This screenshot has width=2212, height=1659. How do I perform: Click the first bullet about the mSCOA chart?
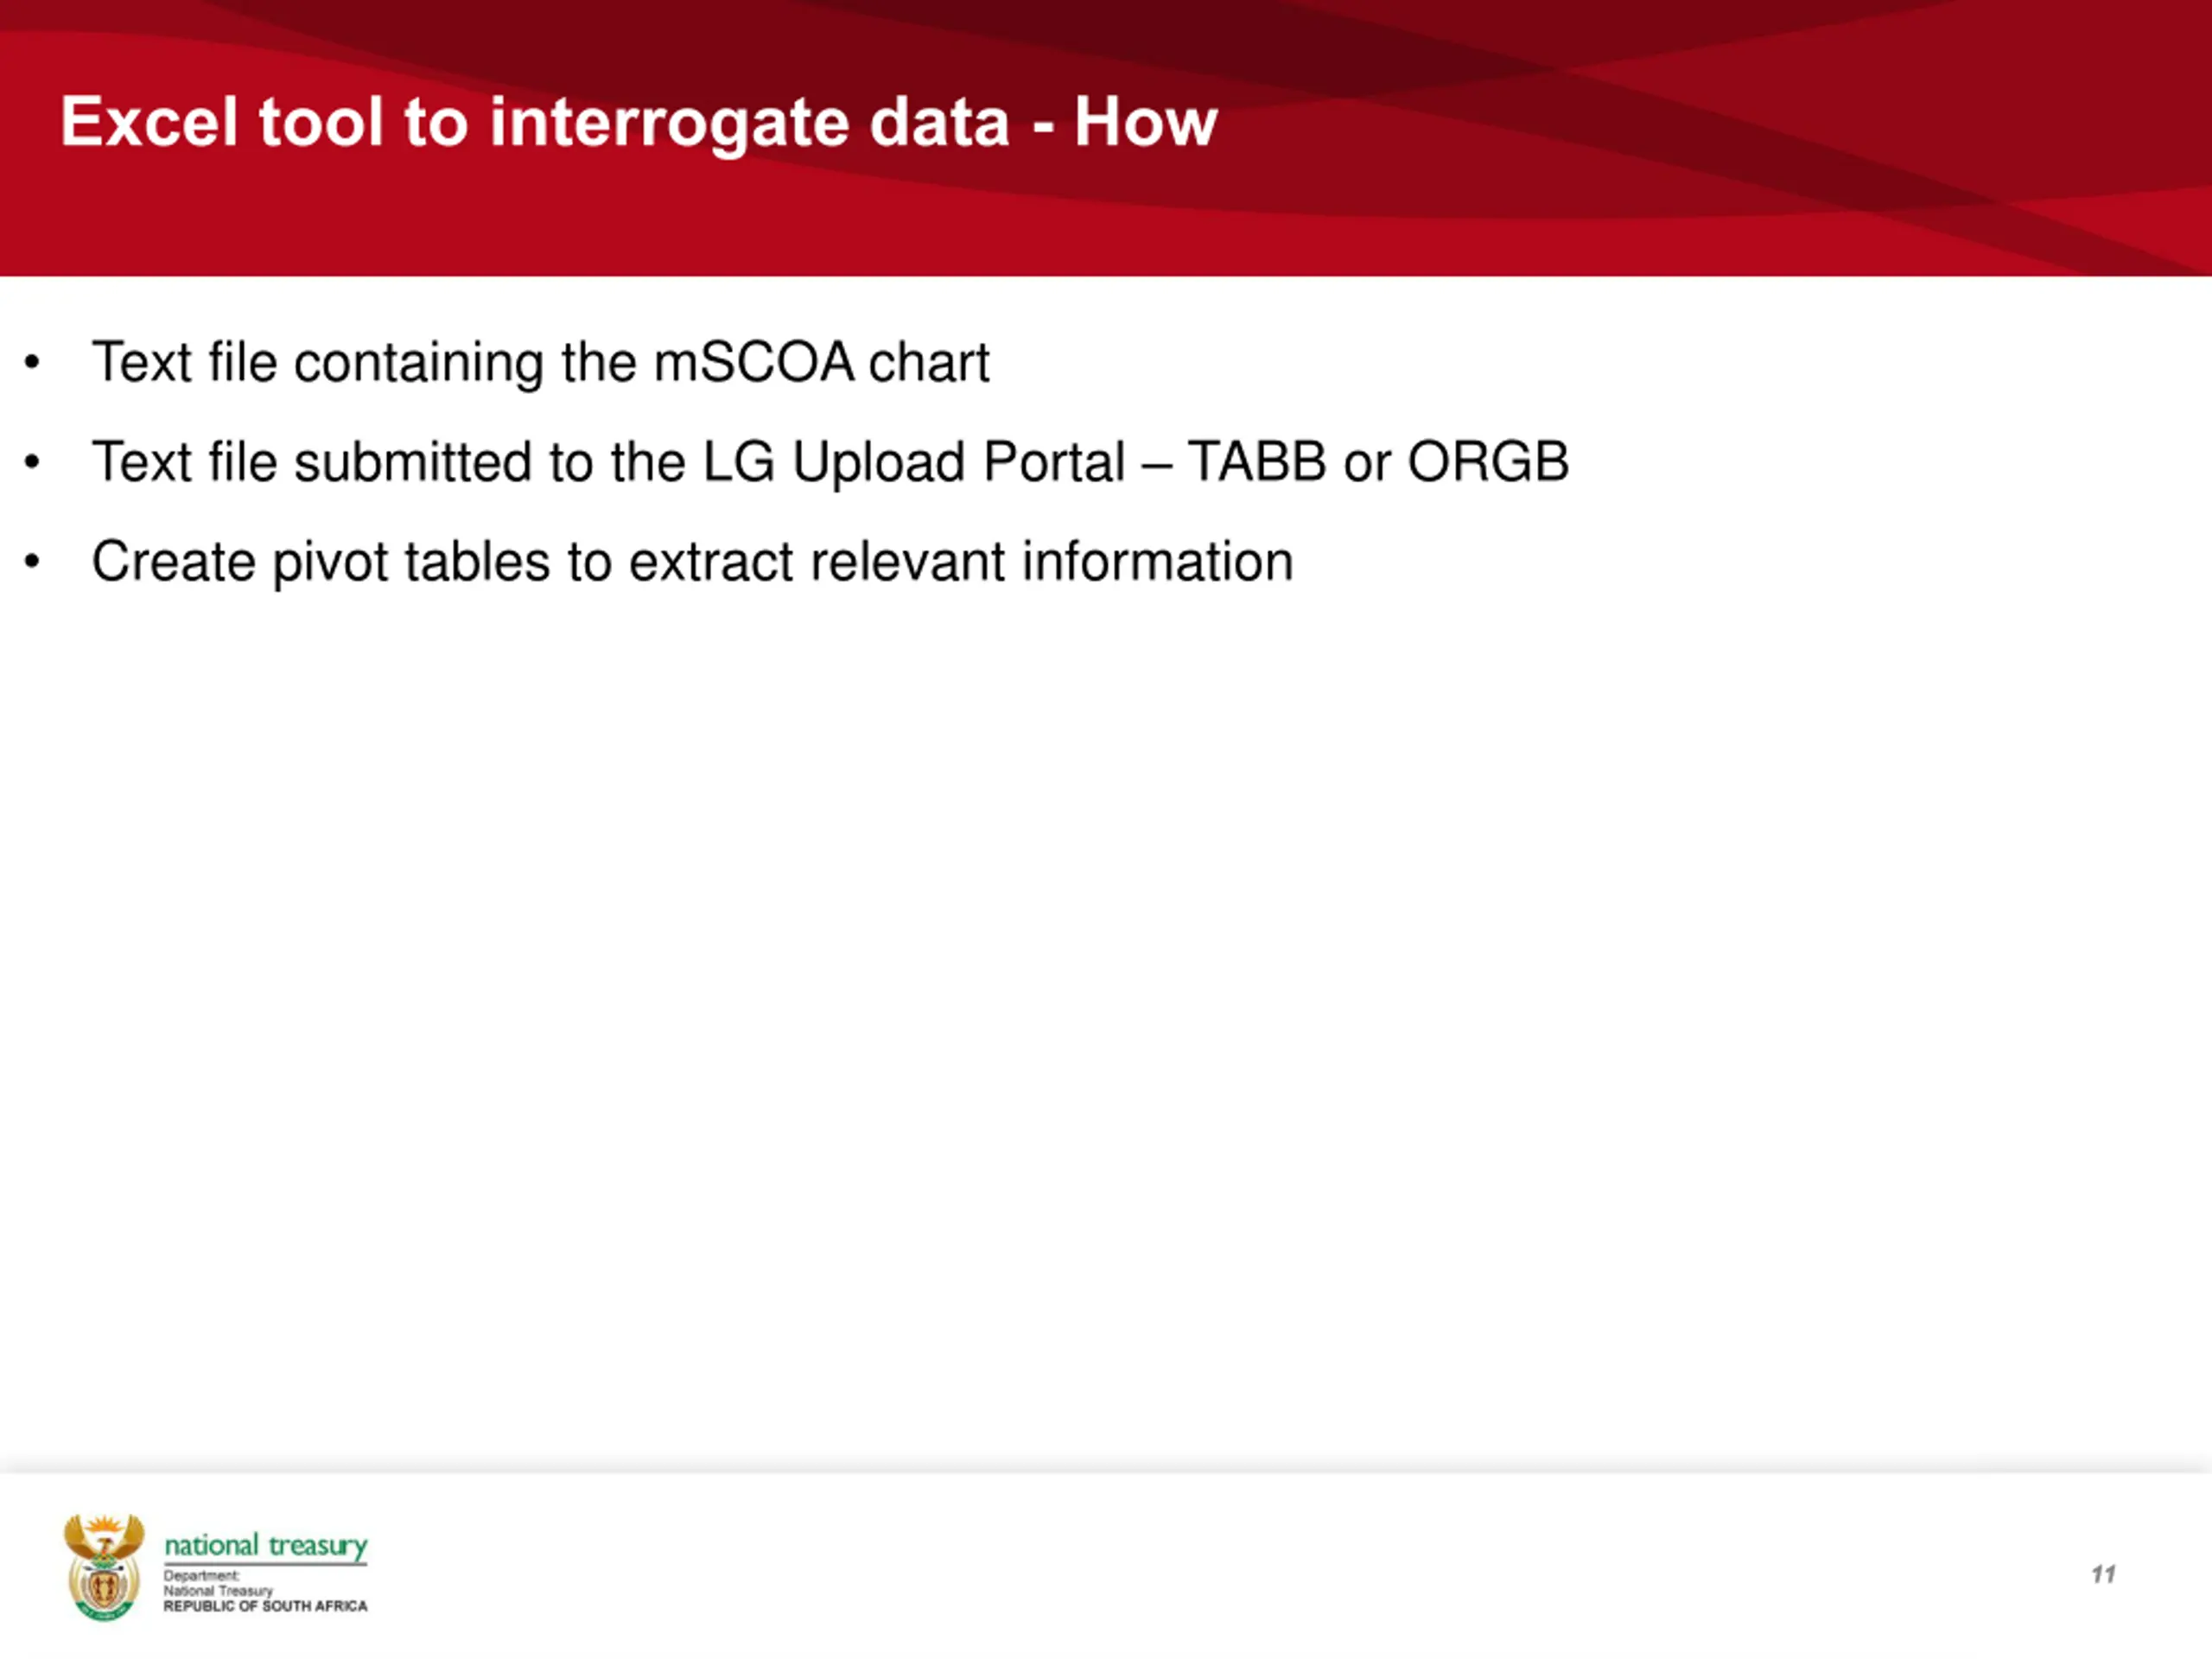tap(540, 362)
